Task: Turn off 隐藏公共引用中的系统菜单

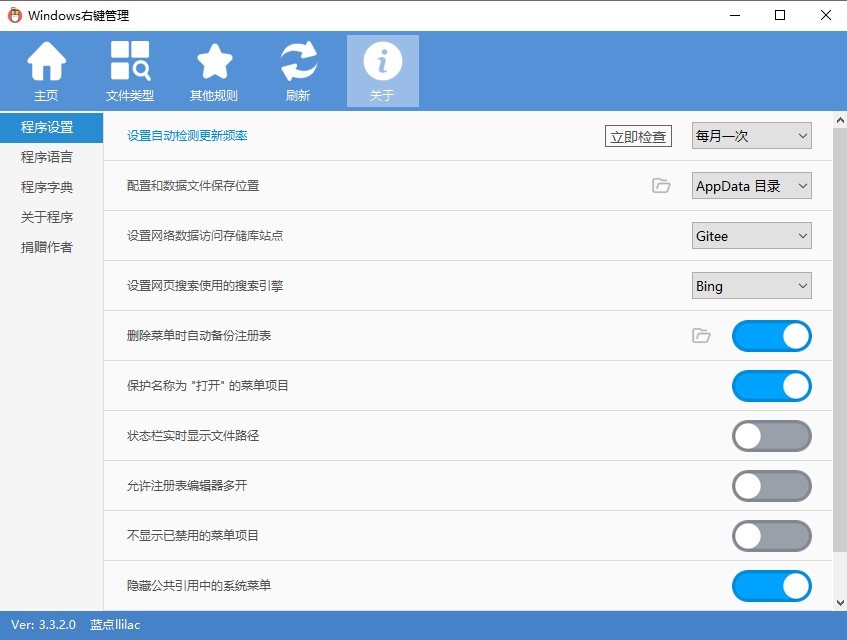Action: point(771,586)
